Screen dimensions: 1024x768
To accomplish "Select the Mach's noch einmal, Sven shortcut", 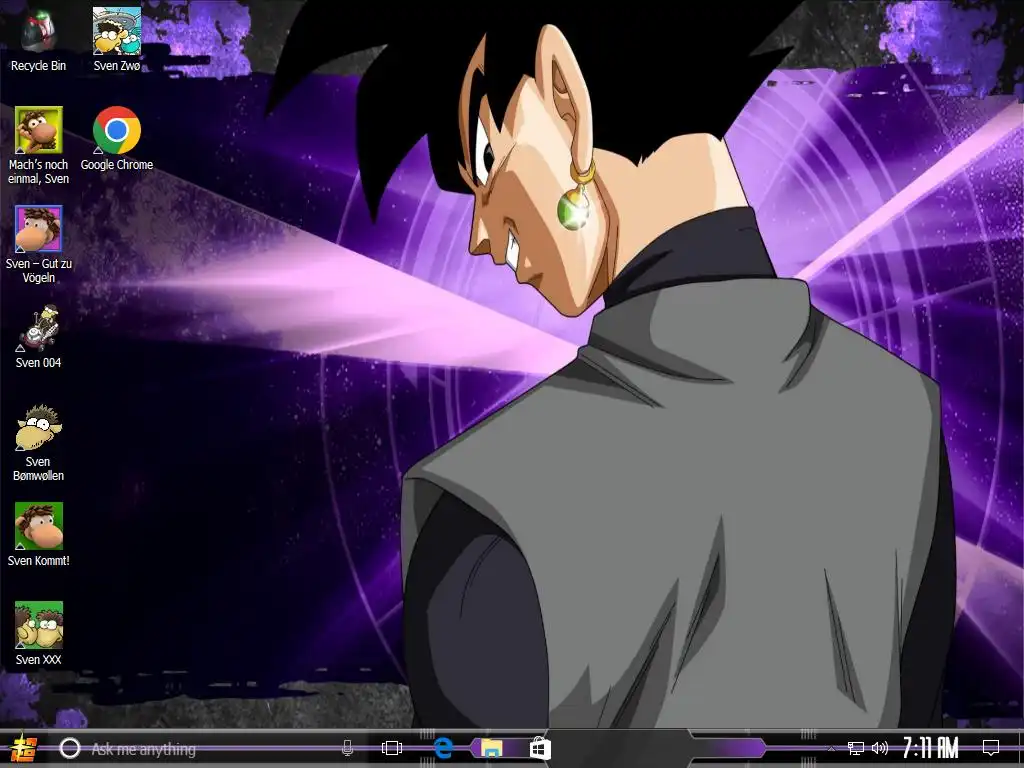I will click(39, 145).
